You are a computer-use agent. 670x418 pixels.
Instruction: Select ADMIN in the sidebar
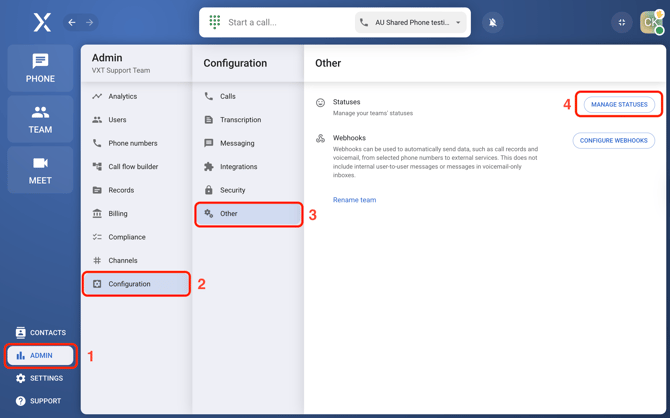point(40,355)
